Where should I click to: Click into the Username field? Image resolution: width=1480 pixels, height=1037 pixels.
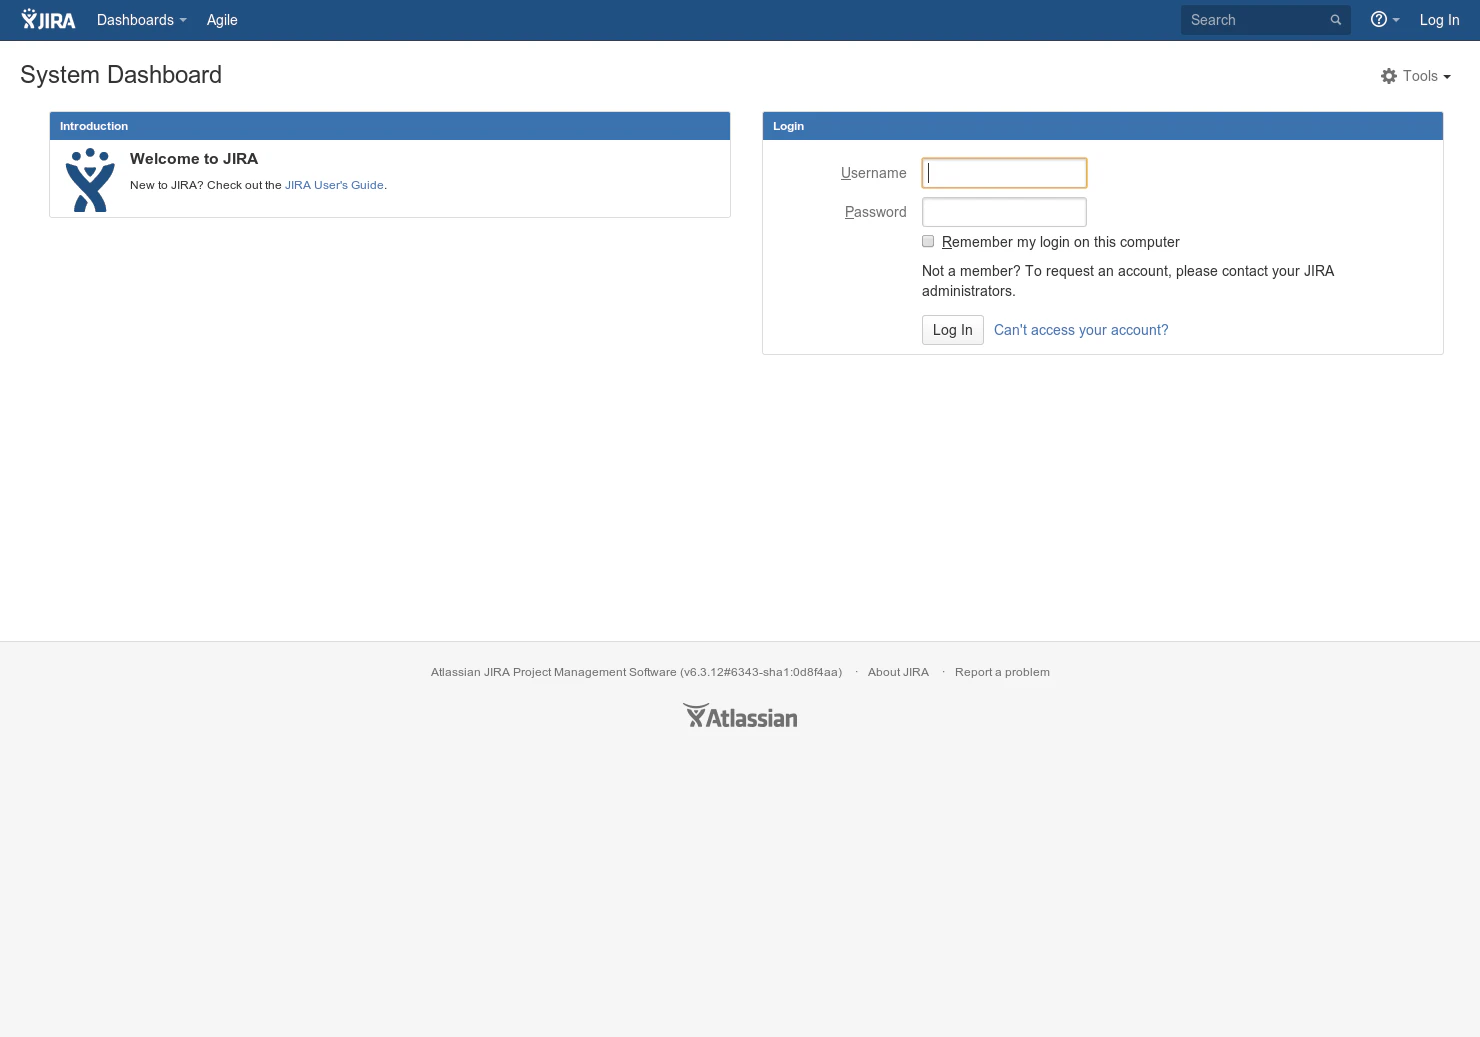[1004, 173]
